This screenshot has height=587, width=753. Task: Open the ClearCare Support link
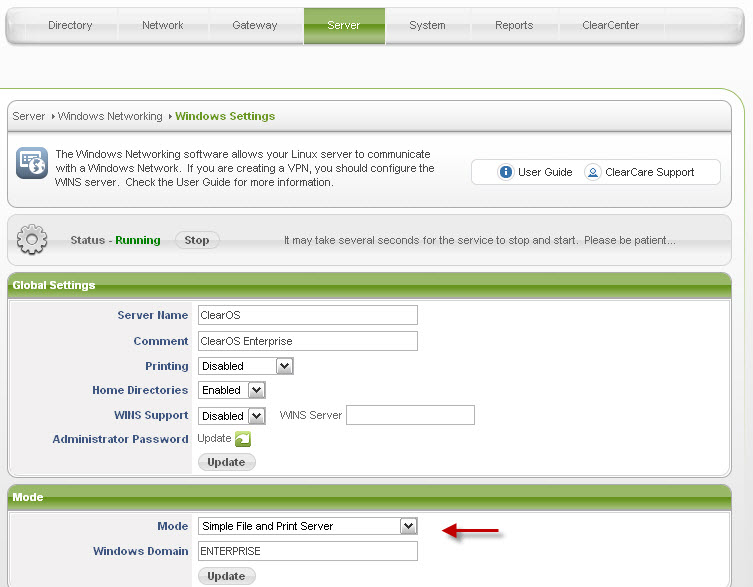[x=649, y=172]
